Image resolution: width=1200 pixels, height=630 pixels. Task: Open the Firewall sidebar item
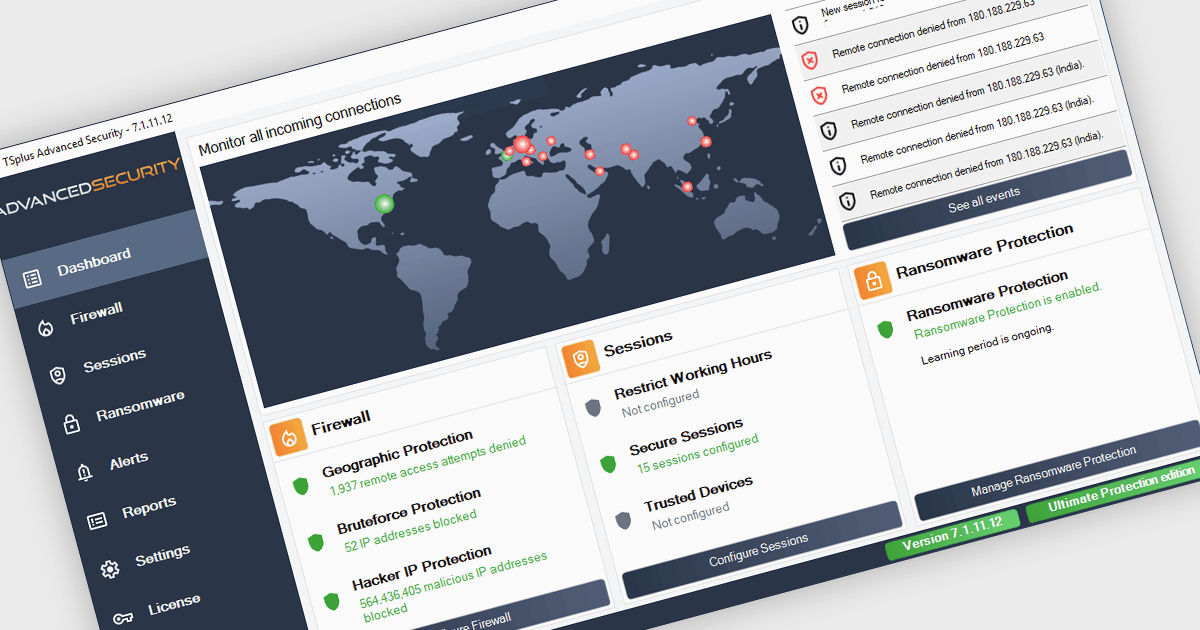tap(96, 313)
